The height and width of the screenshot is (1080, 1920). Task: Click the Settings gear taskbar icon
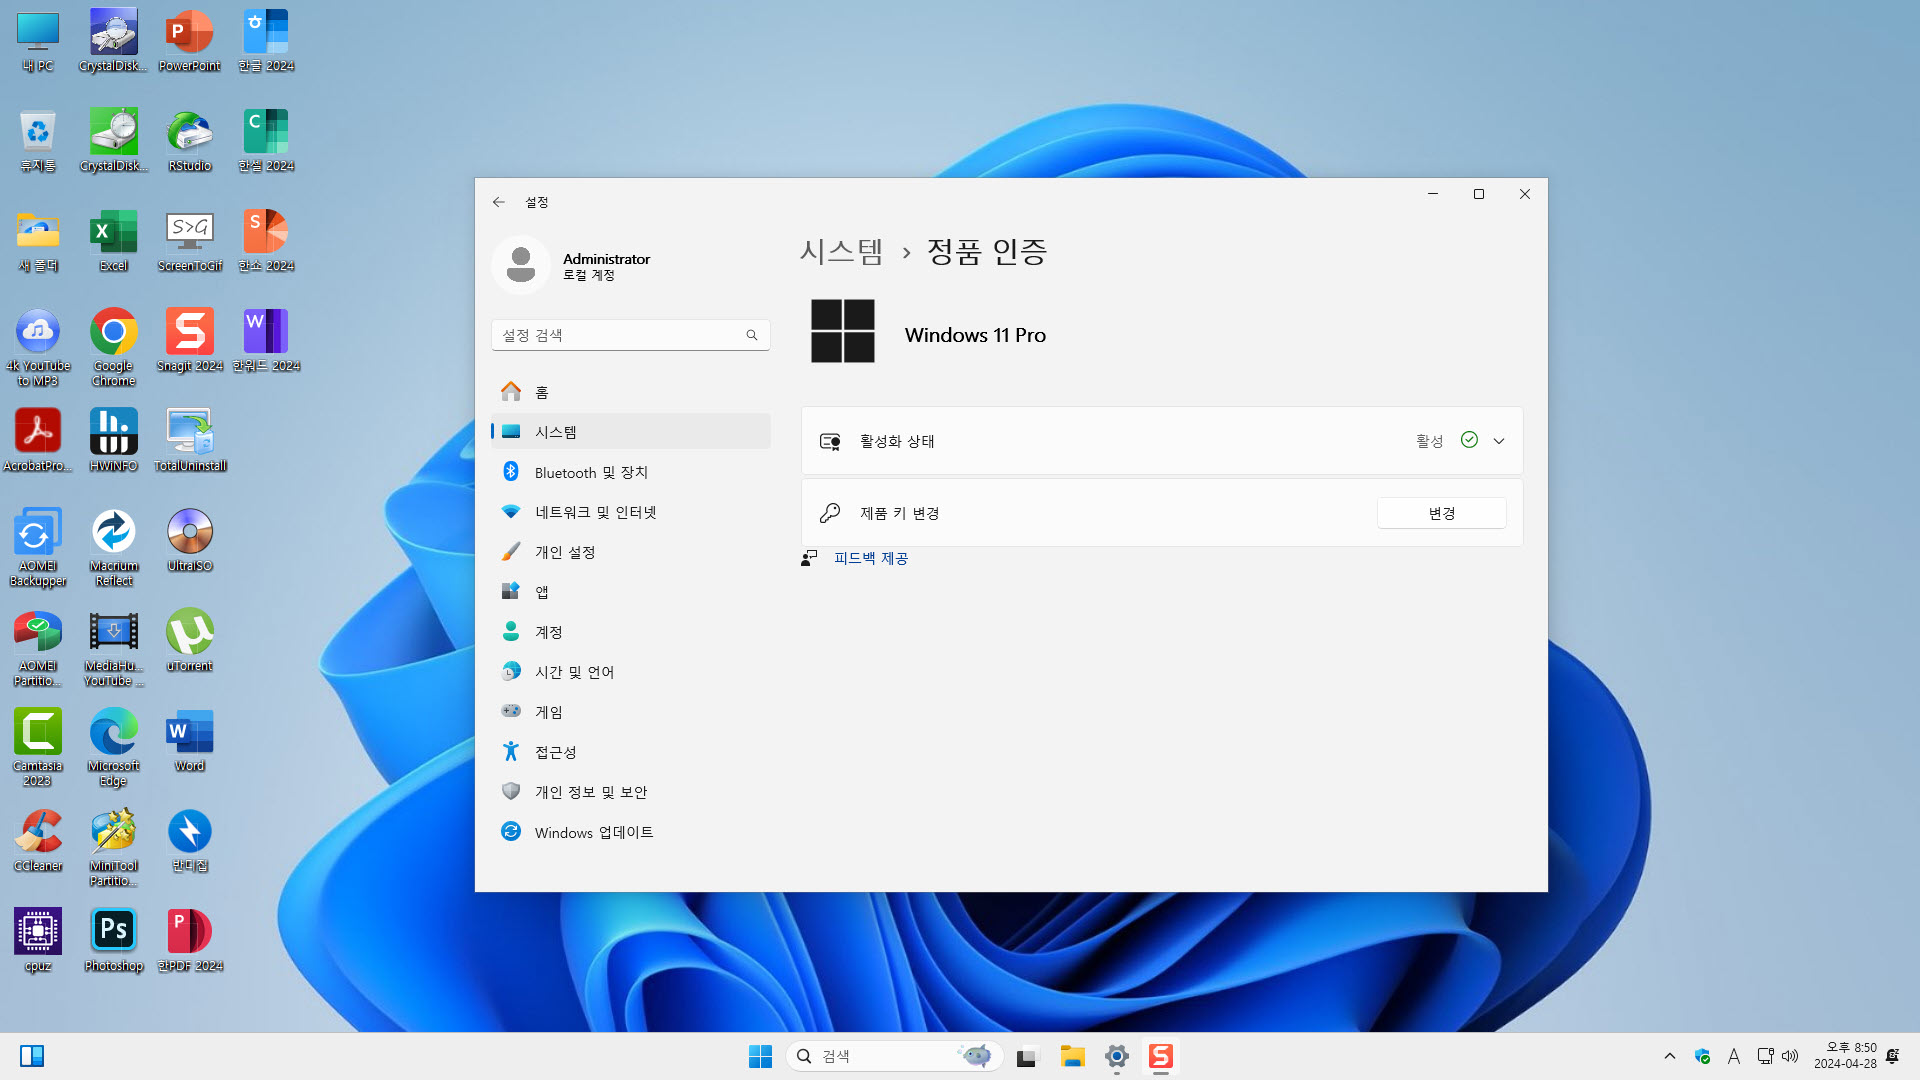click(x=1117, y=1056)
